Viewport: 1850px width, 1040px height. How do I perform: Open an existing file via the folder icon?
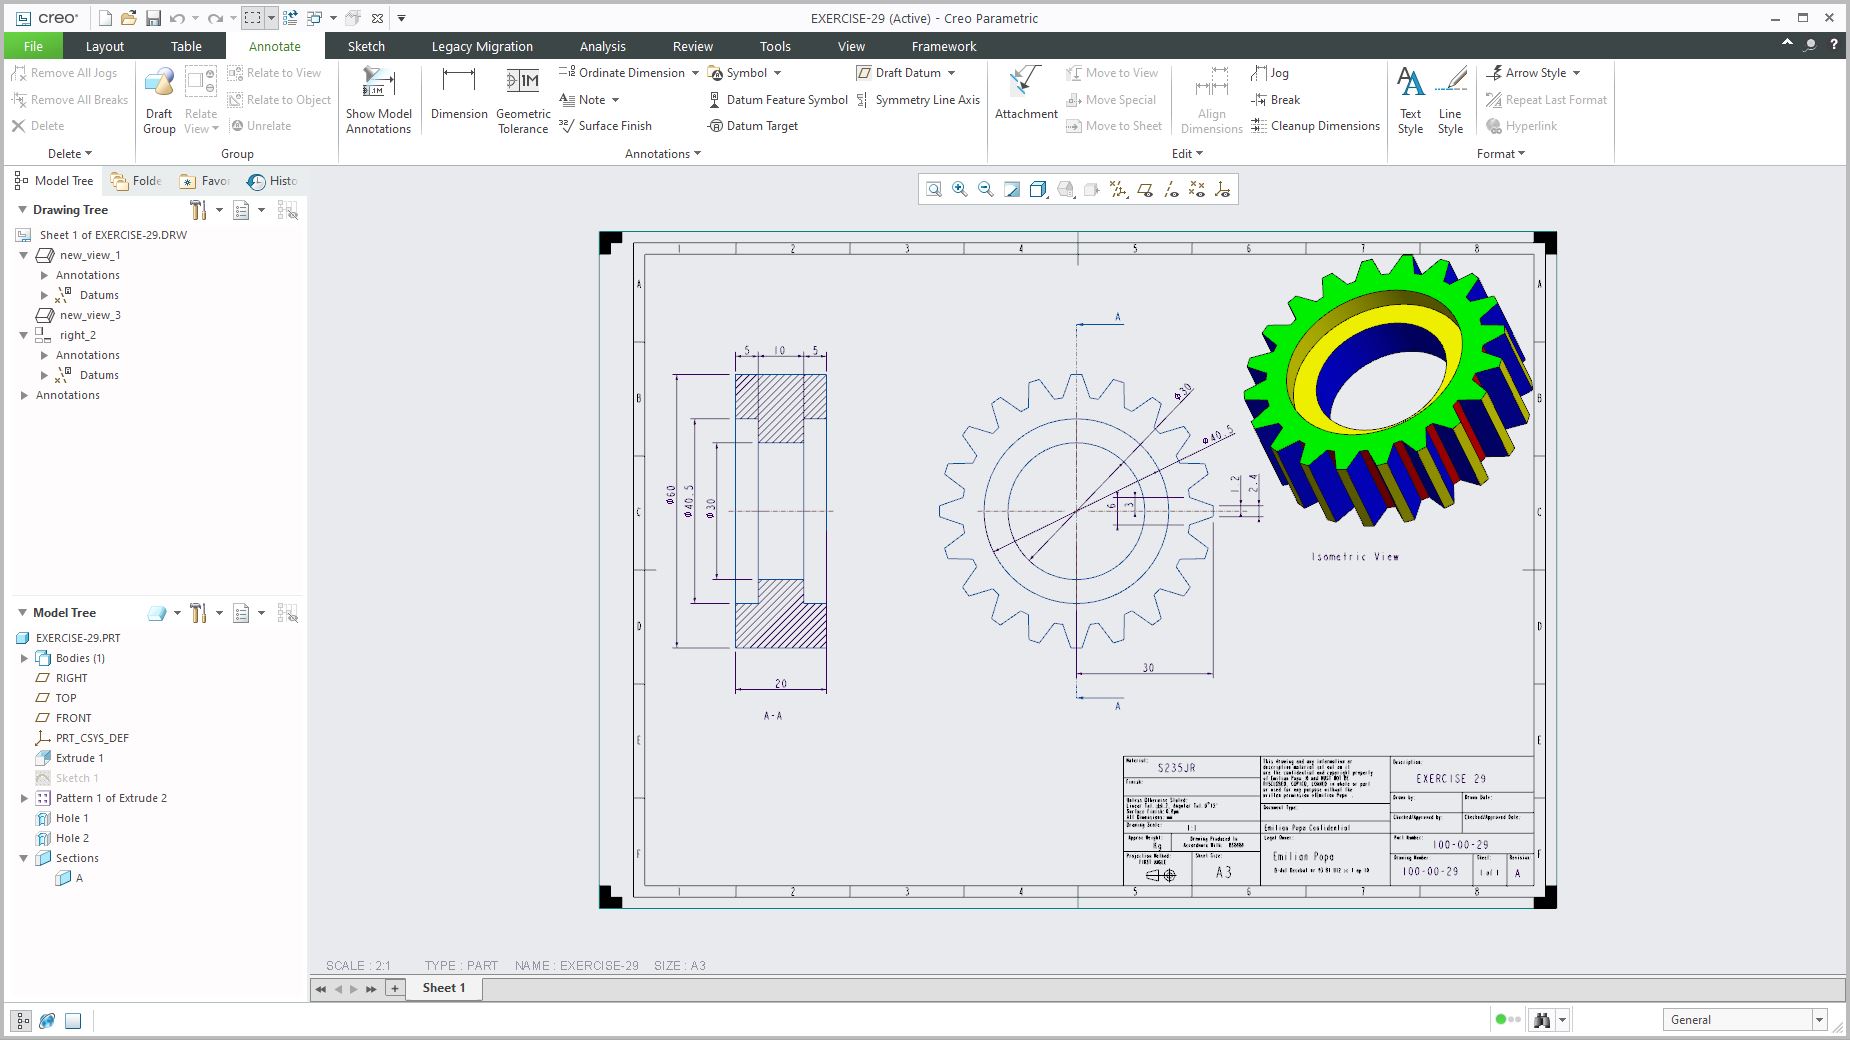pyautogui.click(x=128, y=18)
